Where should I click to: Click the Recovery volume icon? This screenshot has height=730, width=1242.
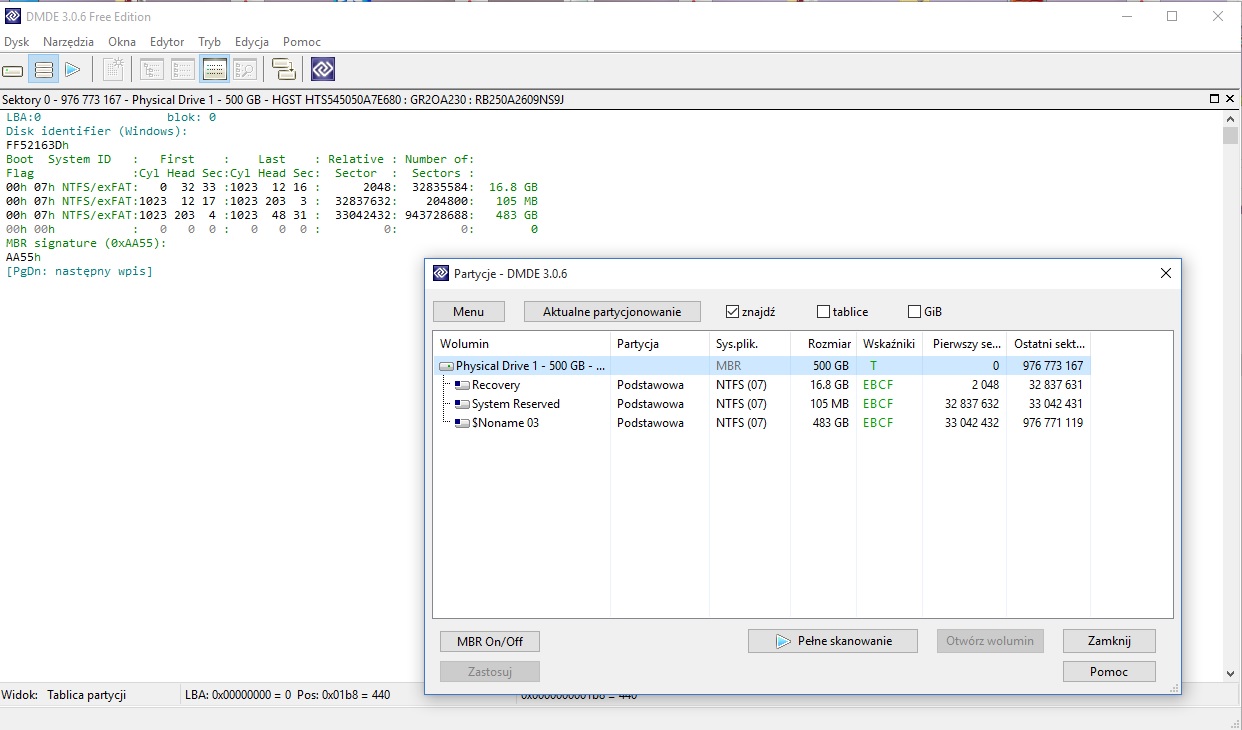coord(462,385)
